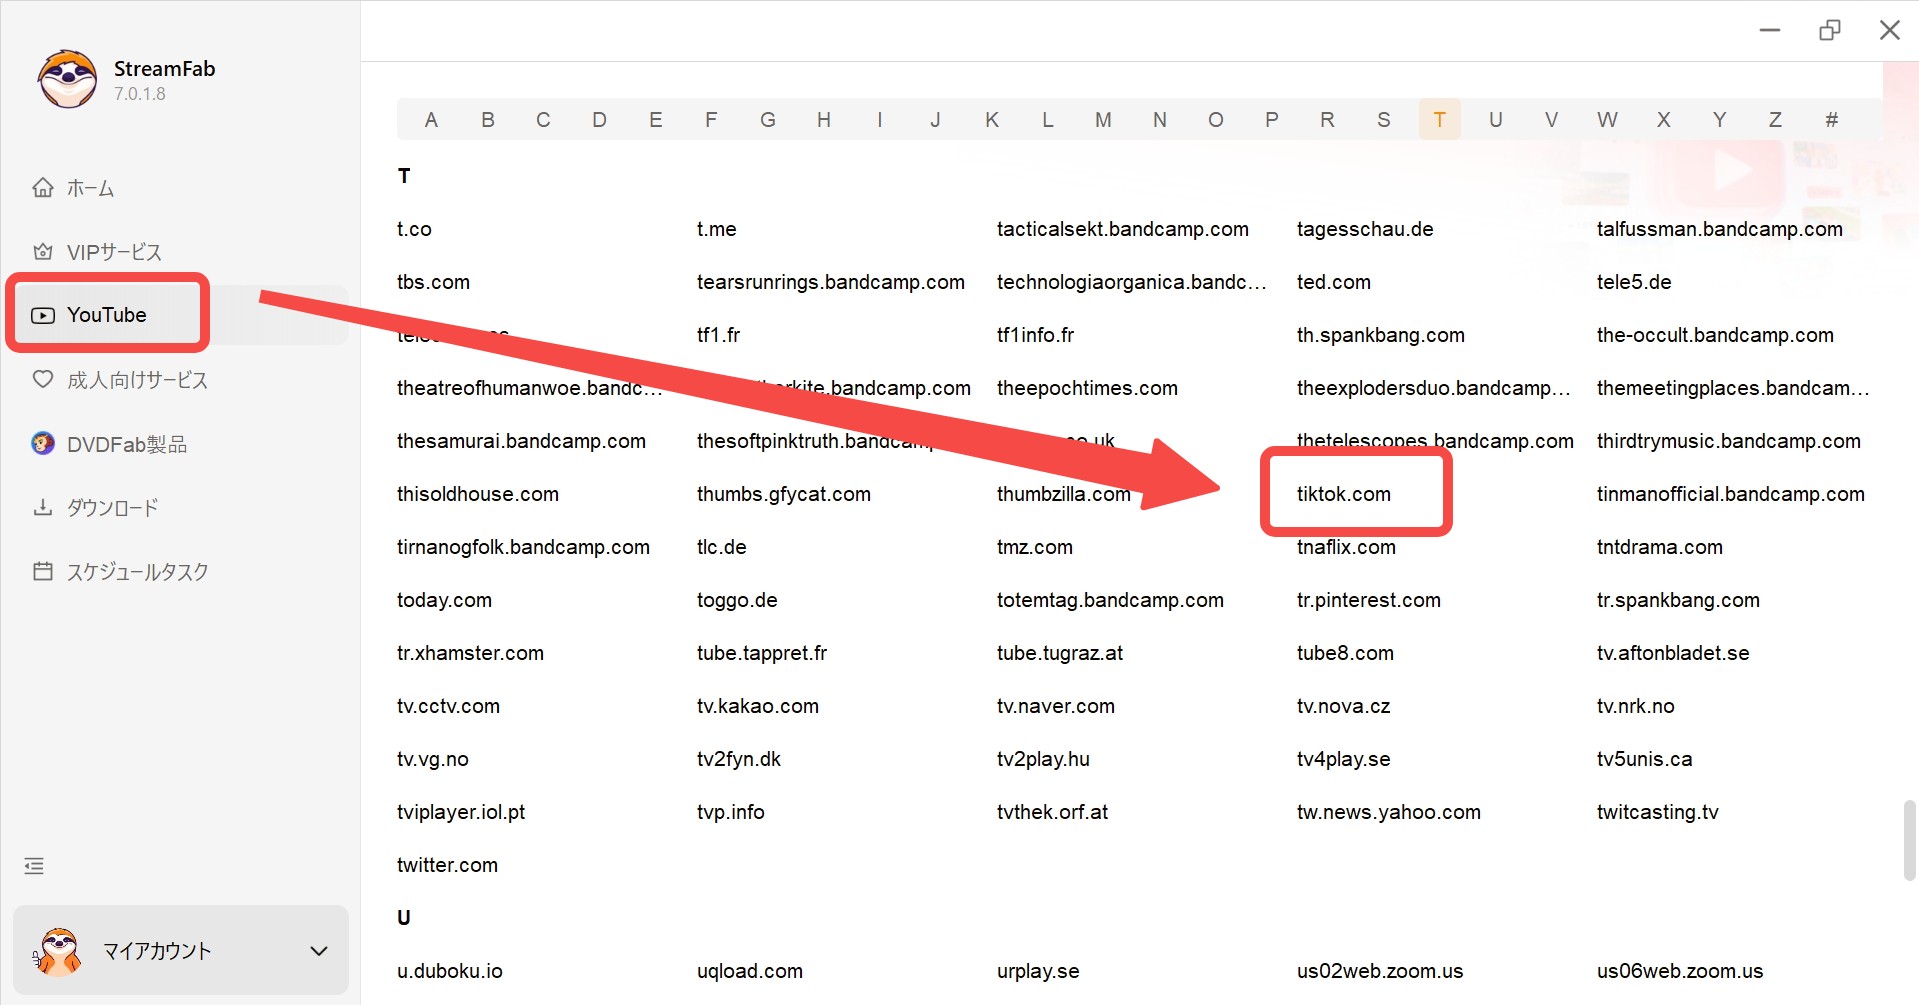1919x1005 pixels.
Task: Click the adult services heart icon
Action: coord(43,379)
